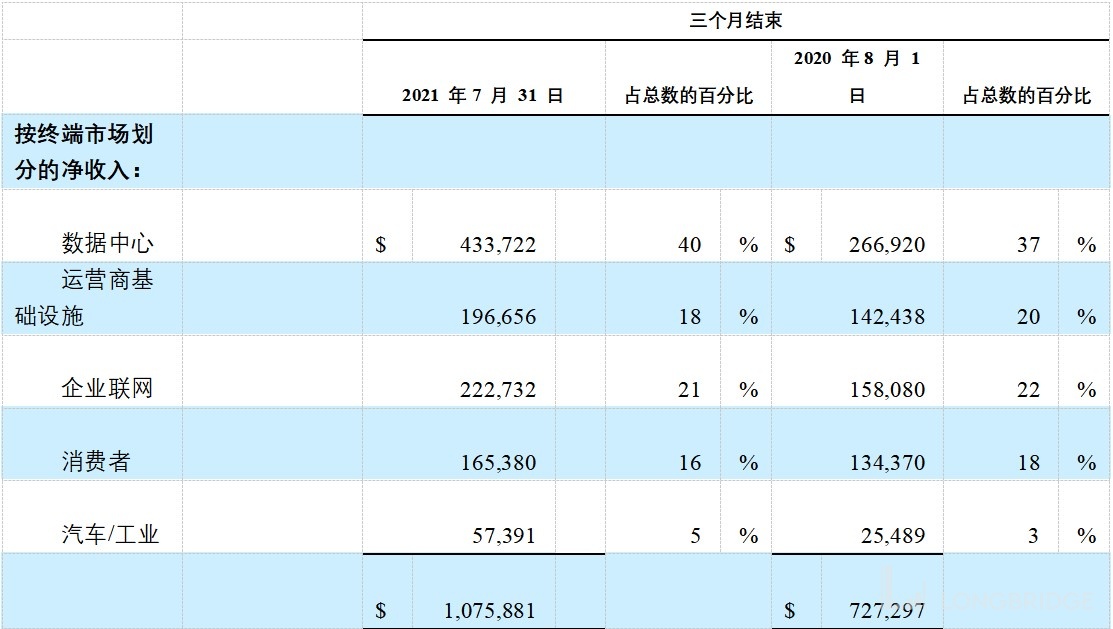This screenshot has height=629, width=1113.
Task: Select the 汽车/工业 row label
Action: point(110,535)
